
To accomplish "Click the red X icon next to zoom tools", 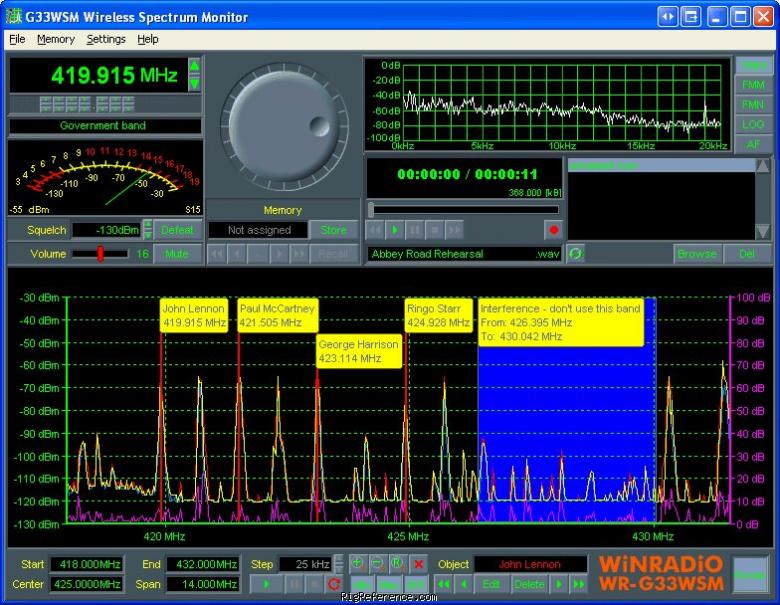I will pyautogui.click(x=418, y=564).
